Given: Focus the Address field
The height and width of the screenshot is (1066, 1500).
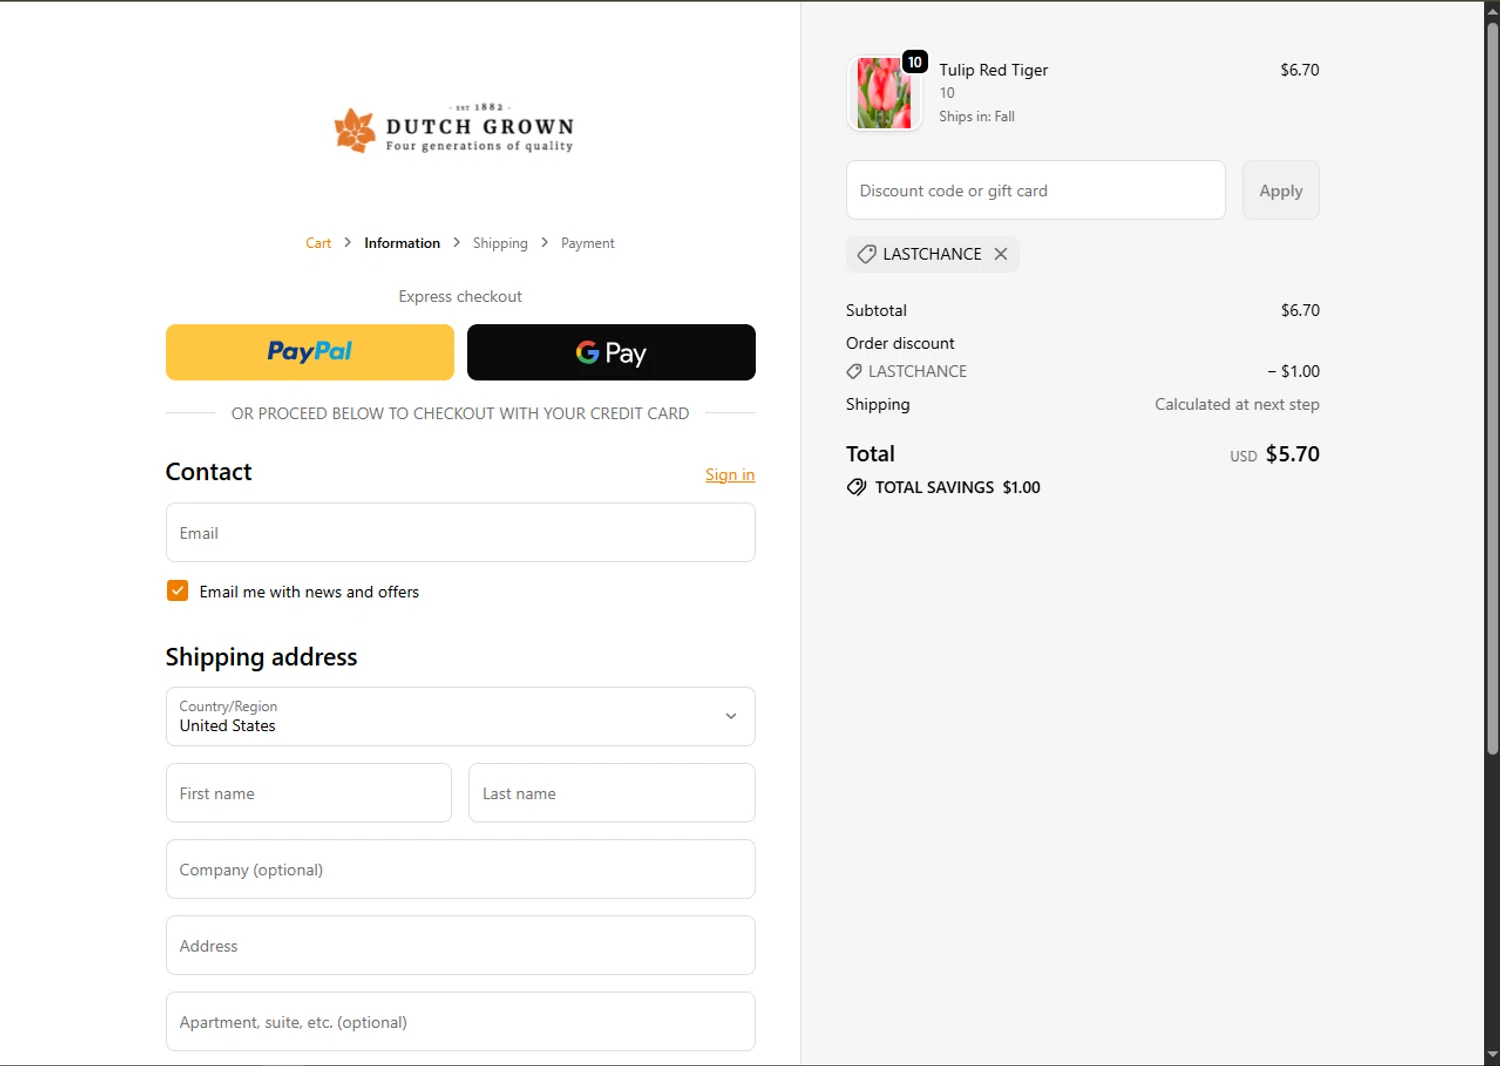Looking at the screenshot, I should [x=460, y=945].
